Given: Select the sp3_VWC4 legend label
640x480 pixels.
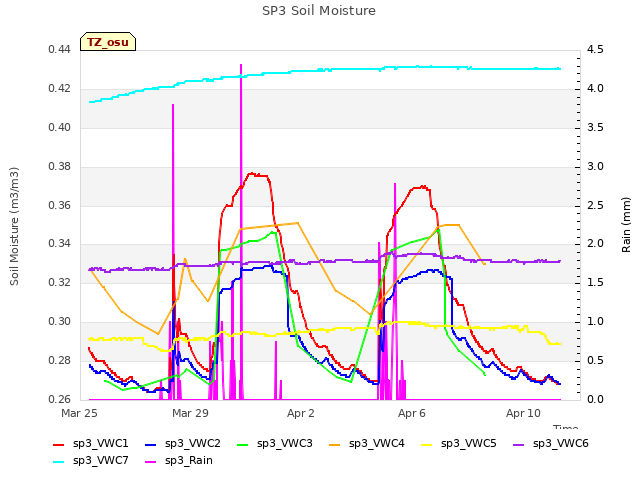Looking at the screenshot, I should click(x=376, y=444).
